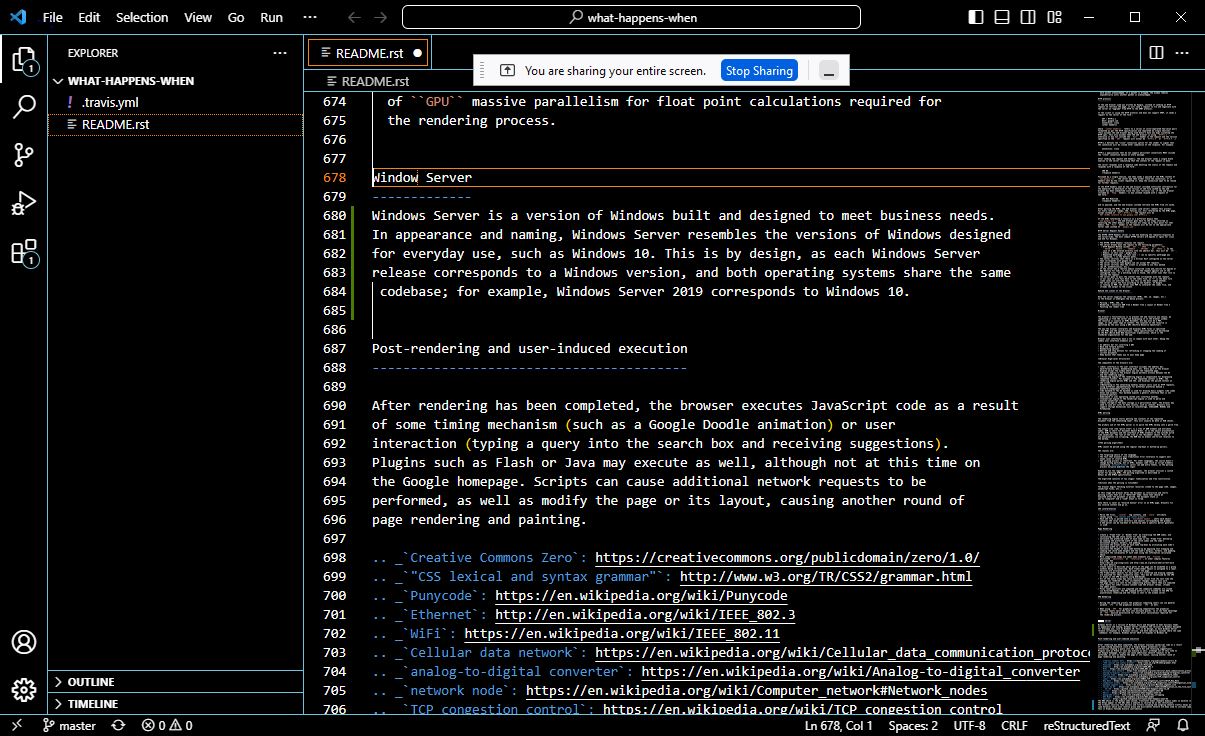Go back with the navigation arrow
Viewport: 1205px width, 736px height.
(353, 17)
